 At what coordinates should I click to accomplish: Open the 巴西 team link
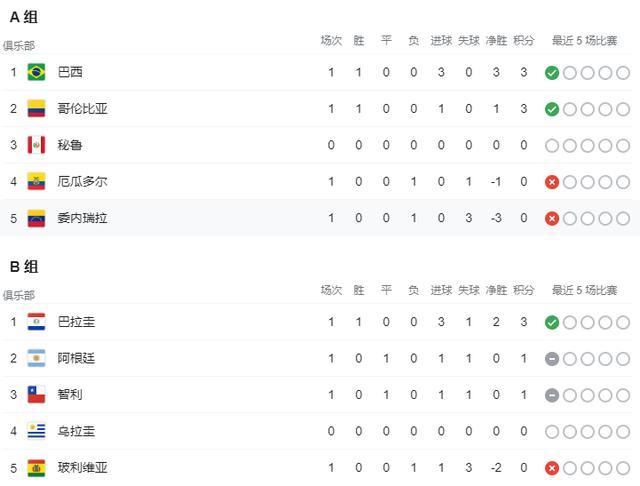[71, 72]
